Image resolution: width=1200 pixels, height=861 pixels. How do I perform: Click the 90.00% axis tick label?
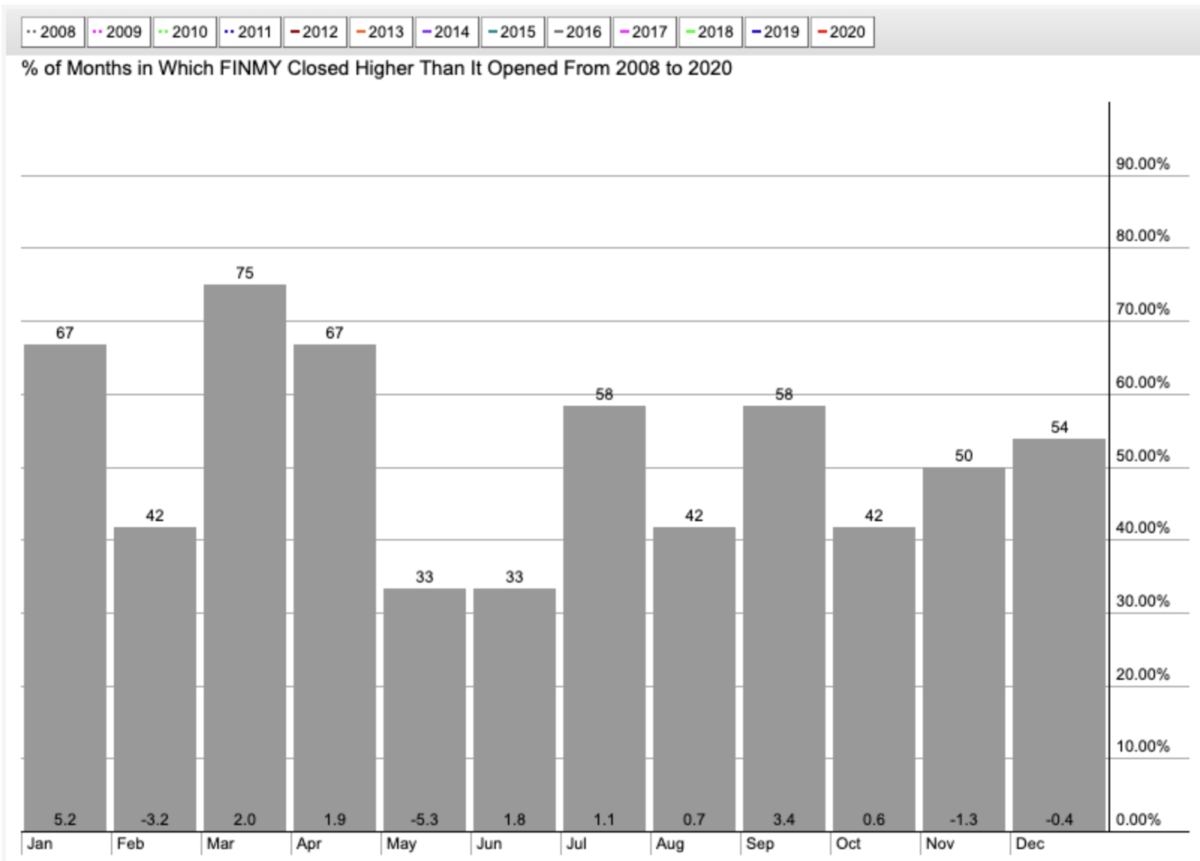1141,165
